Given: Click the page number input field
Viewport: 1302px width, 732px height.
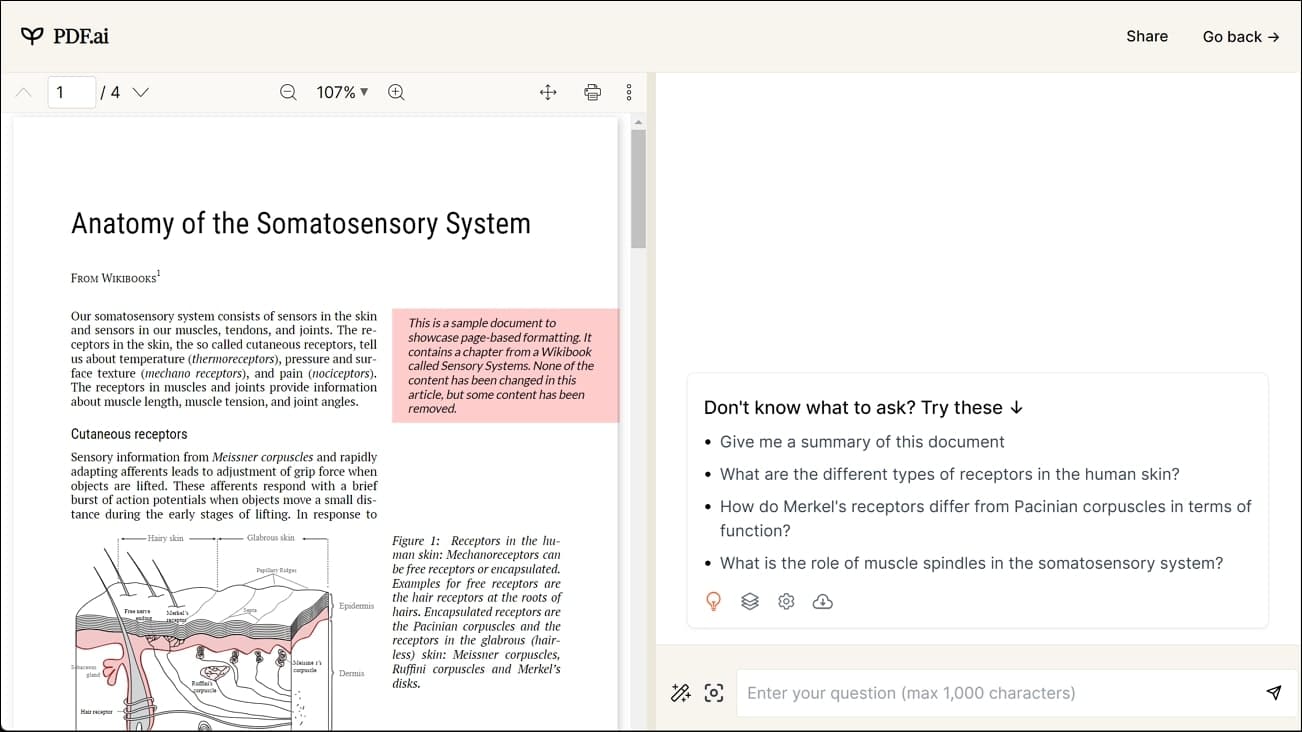Looking at the screenshot, I should pyautogui.click(x=72, y=92).
